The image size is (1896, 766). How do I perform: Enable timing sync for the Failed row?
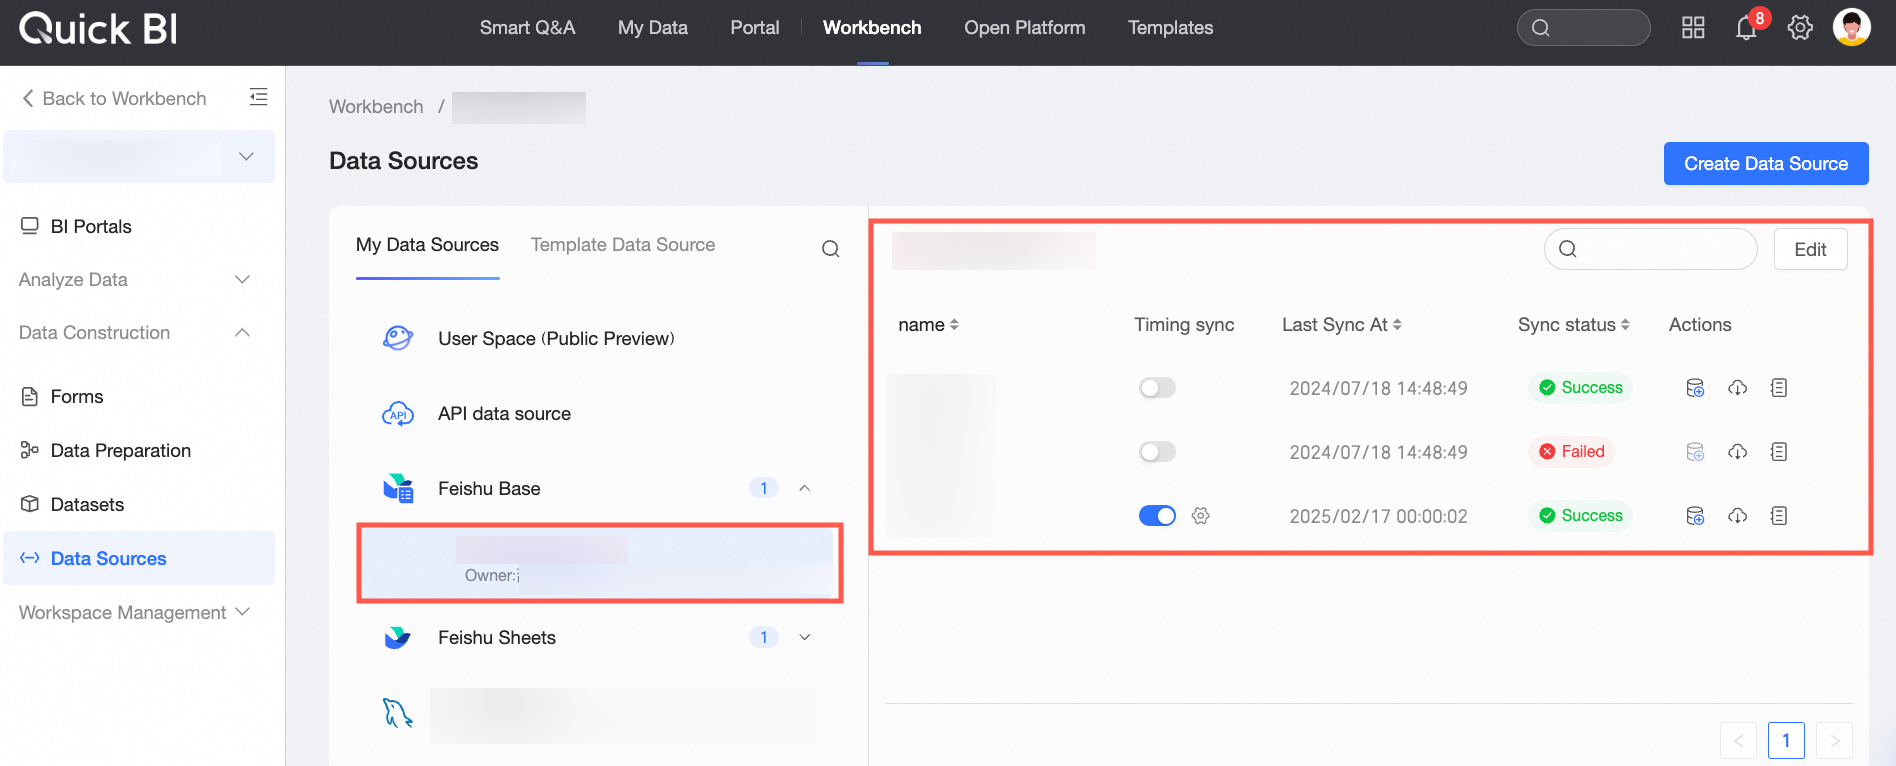tap(1157, 452)
